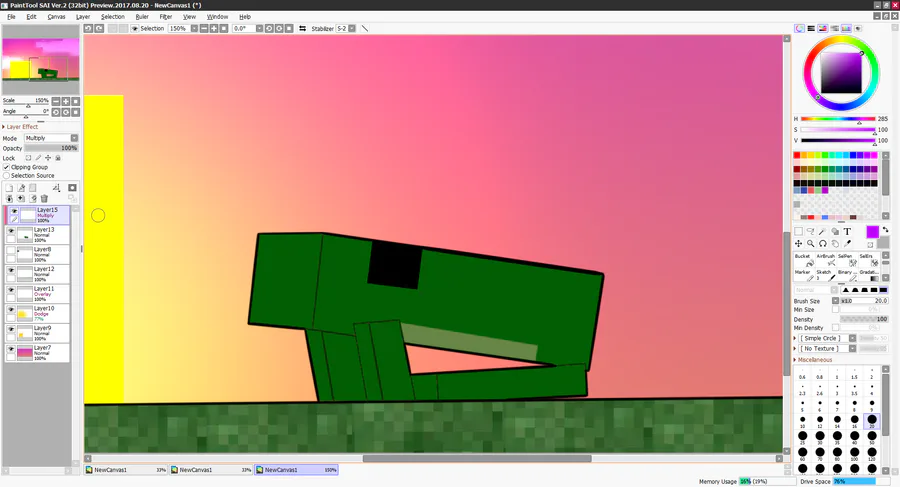The image size is (900, 487).
Task: Adjust the Hue slider
Action: point(838,119)
